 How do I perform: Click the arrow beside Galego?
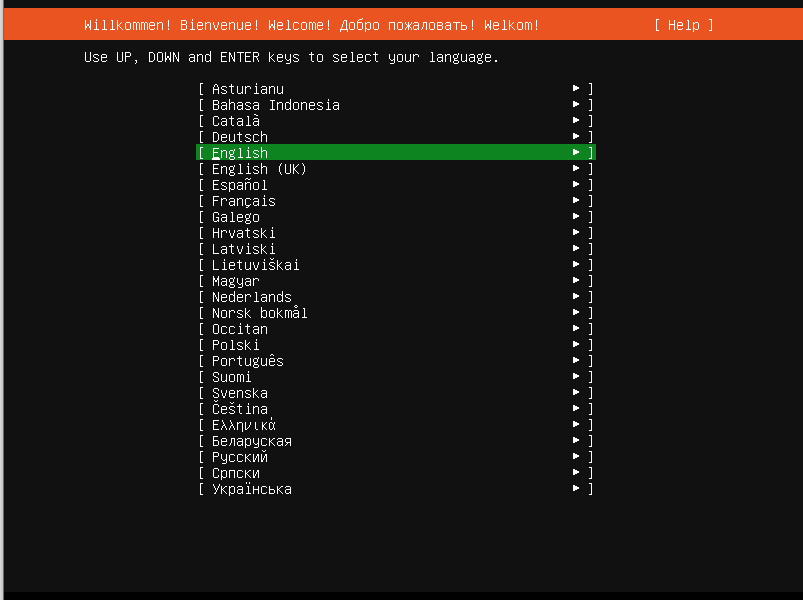pyautogui.click(x=576, y=217)
